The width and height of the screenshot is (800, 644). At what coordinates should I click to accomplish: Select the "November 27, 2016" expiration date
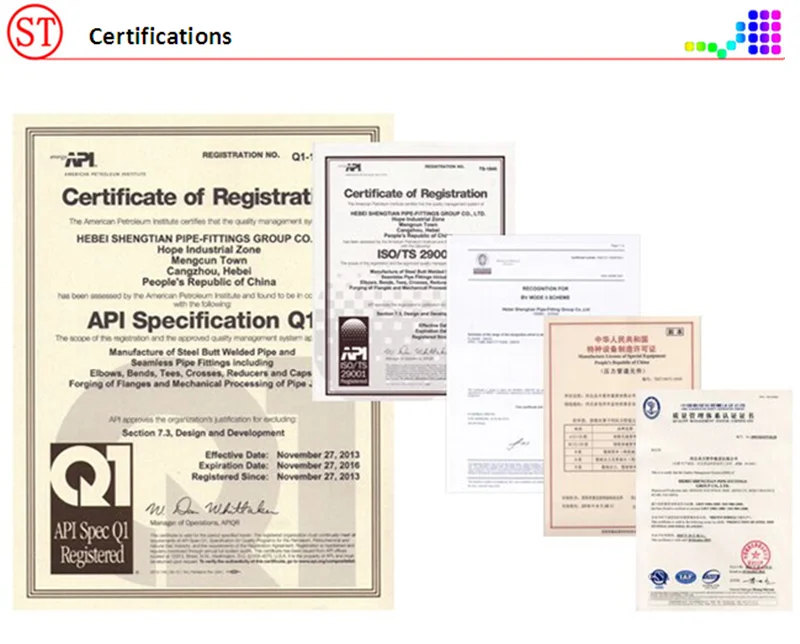pos(318,465)
